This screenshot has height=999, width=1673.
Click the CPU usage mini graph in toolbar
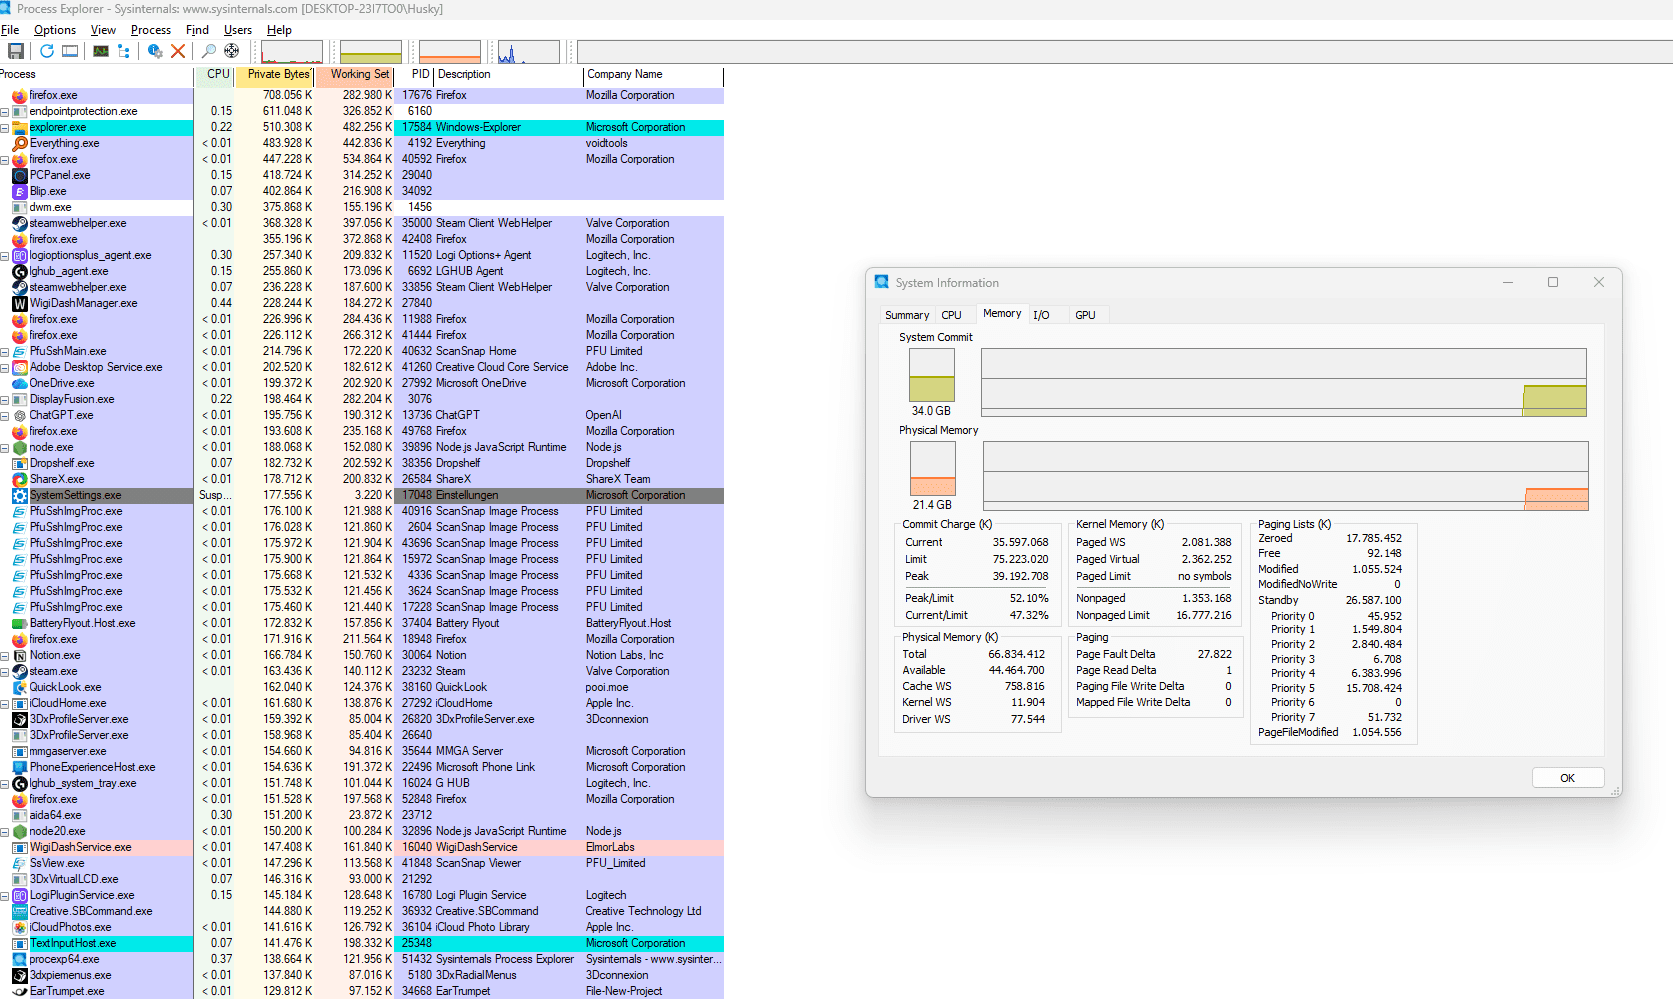(x=292, y=52)
